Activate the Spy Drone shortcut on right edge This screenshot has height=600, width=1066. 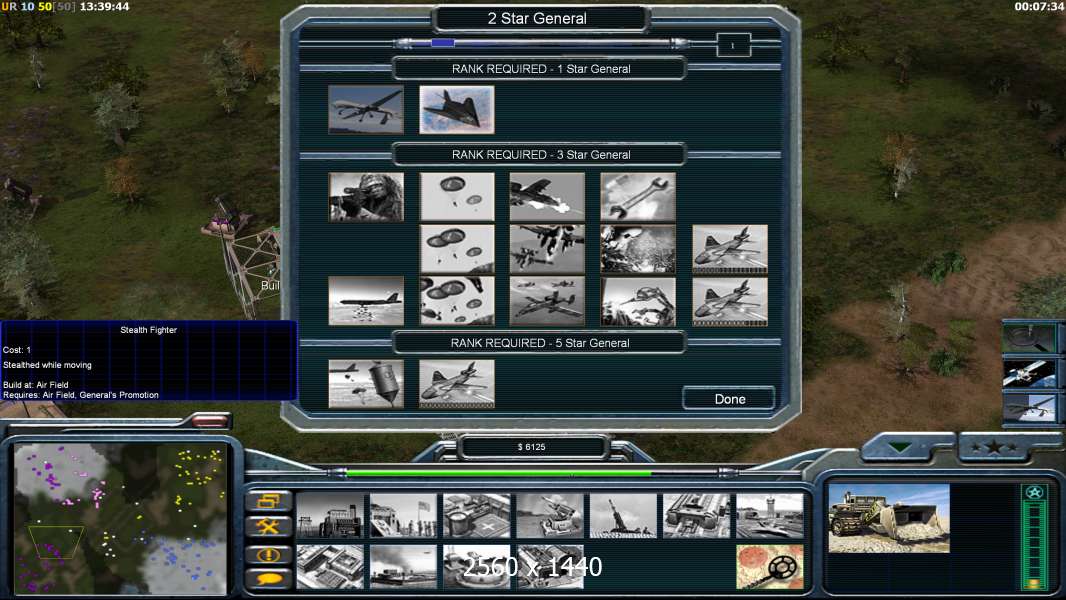point(1029,410)
